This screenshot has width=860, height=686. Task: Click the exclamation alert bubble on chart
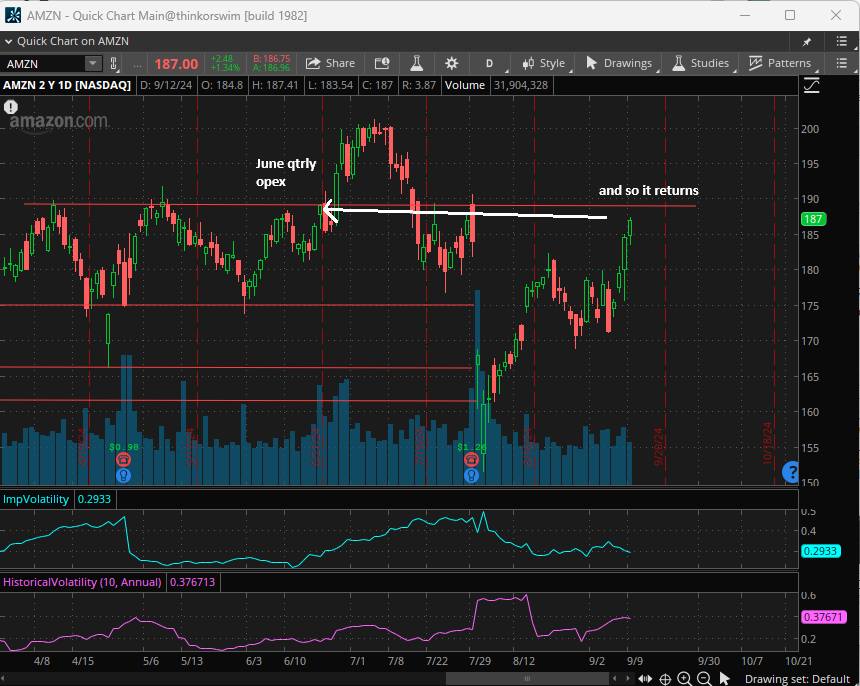pyautogui.click(x=11, y=107)
